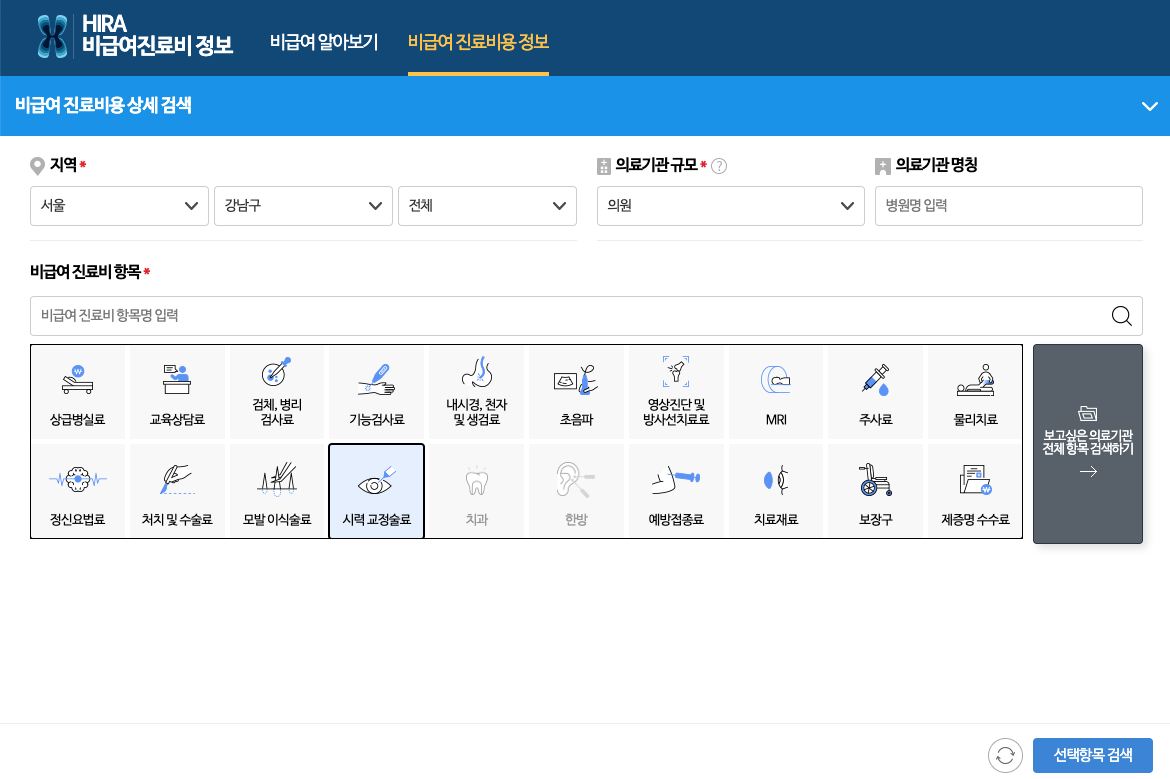Toggle the 한방 (oriental medicine) category tile
The height and width of the screenshot is (779, 1170).
(576, 490)
